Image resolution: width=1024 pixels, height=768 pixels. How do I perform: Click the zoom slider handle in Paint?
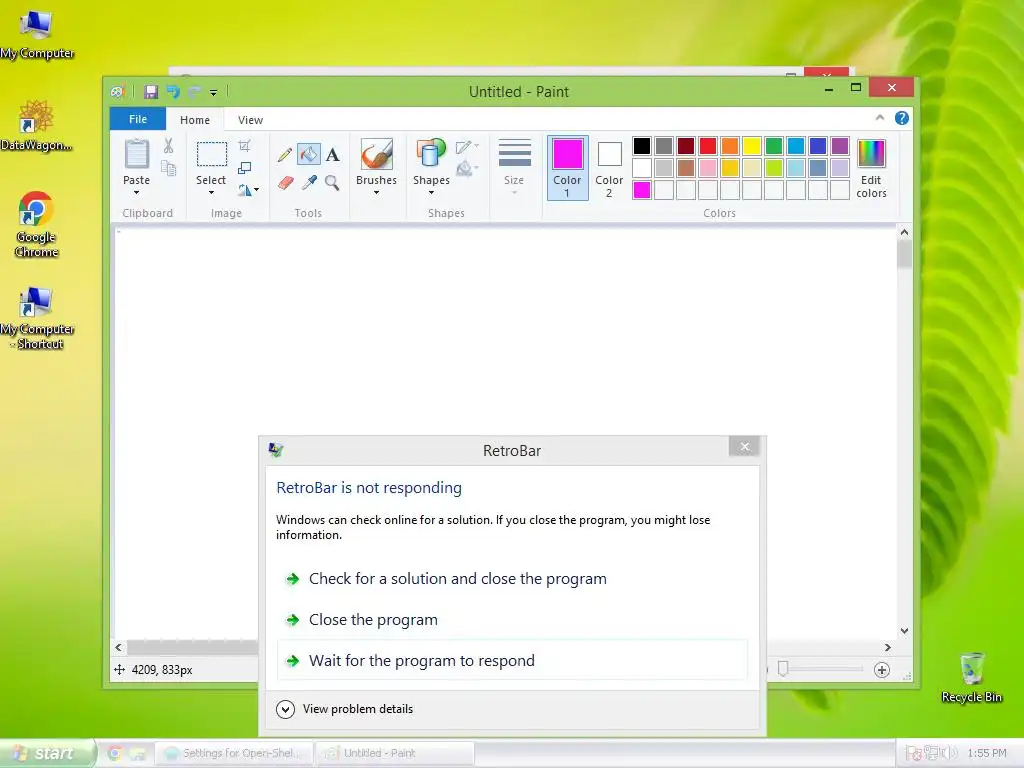783,669
